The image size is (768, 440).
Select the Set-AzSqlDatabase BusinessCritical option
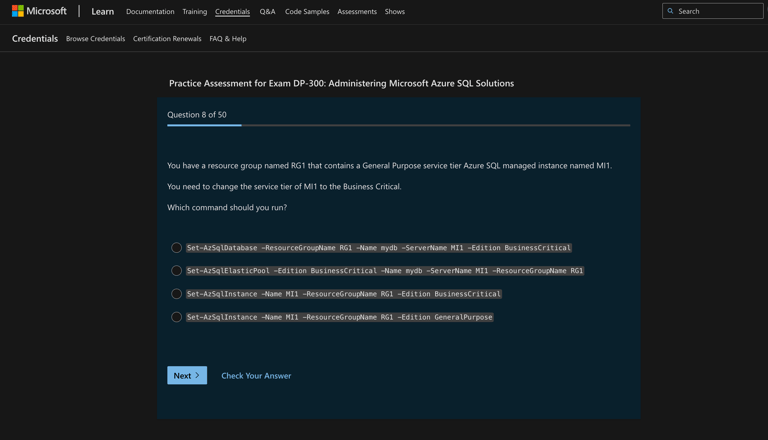(177, 248)
